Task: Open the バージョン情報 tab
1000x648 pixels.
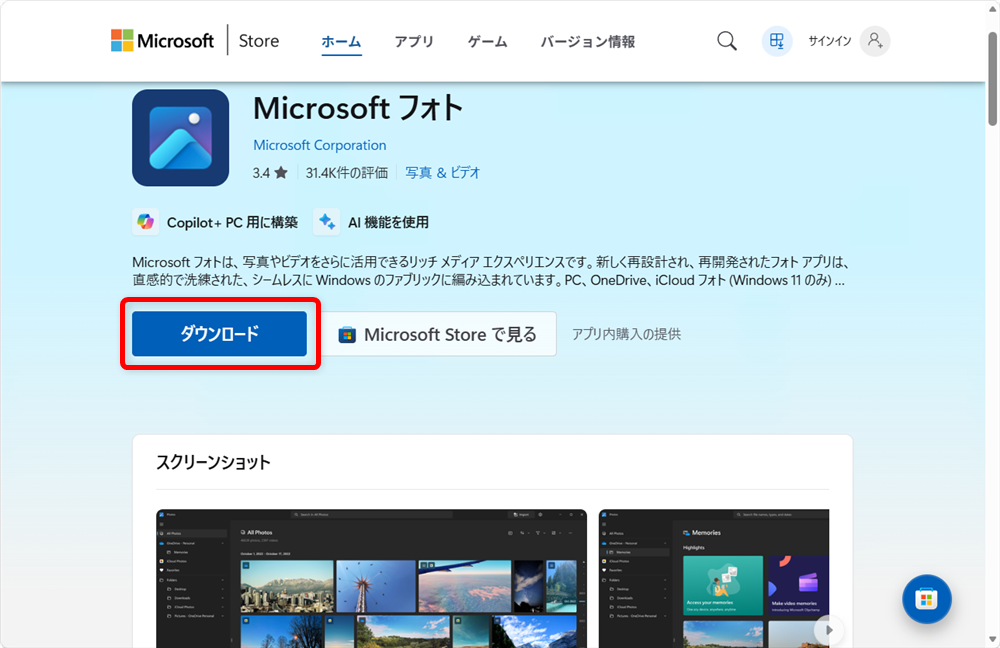Action: [588, 42]
